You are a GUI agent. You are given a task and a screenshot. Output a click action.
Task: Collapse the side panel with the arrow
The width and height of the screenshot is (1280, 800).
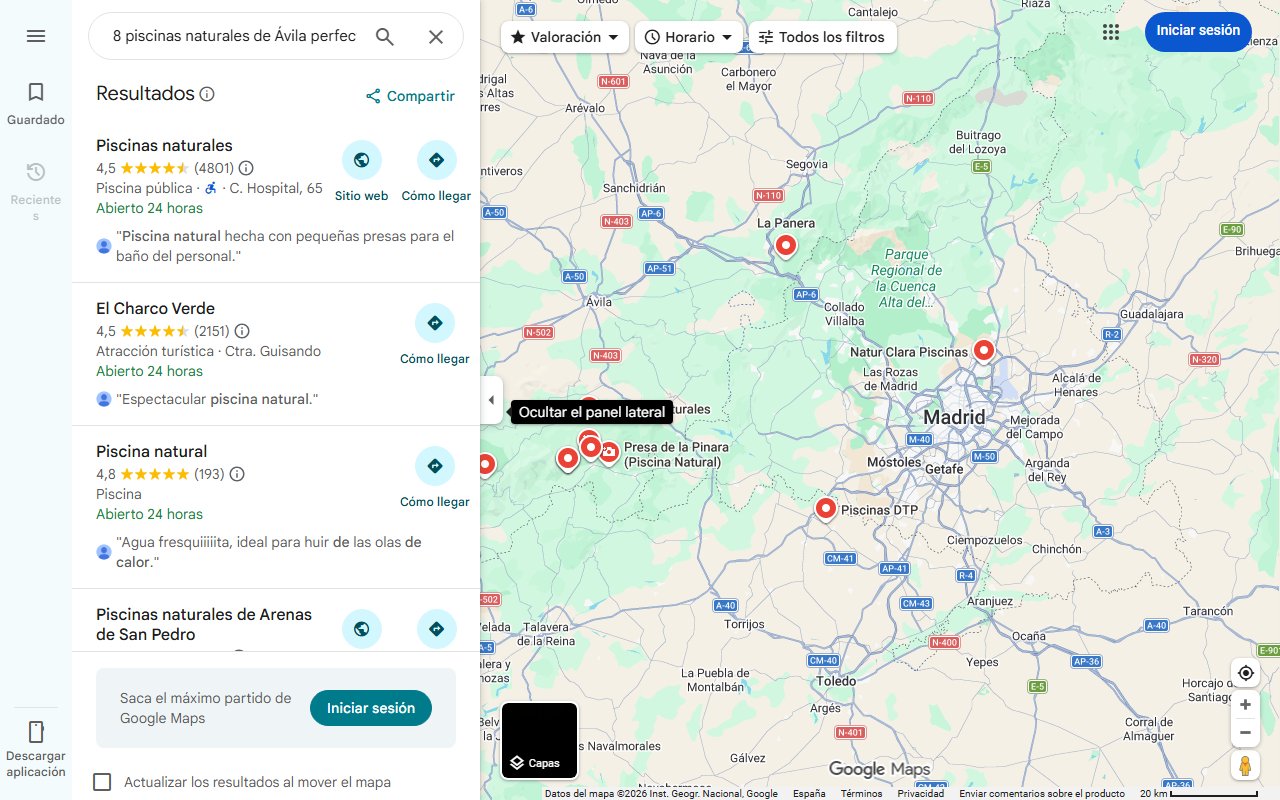pos(491,400)
